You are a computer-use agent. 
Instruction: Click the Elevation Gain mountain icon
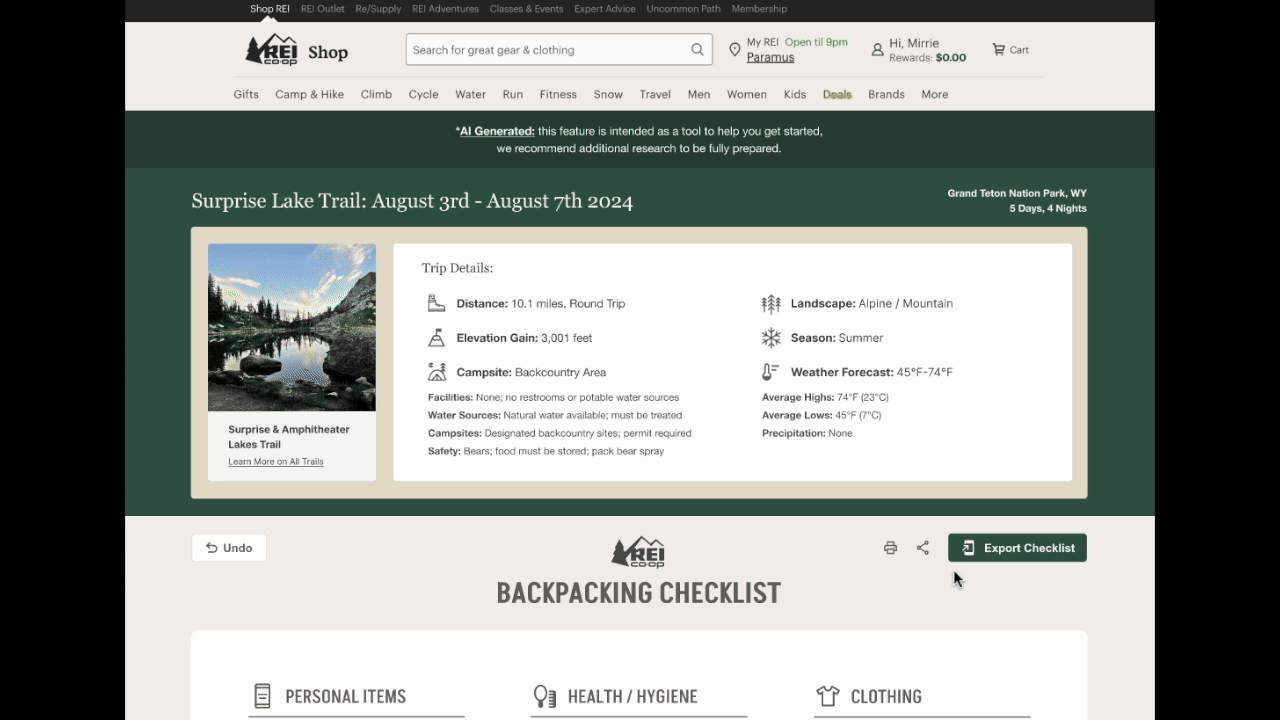pyautogui.click(x=436, y=338)
